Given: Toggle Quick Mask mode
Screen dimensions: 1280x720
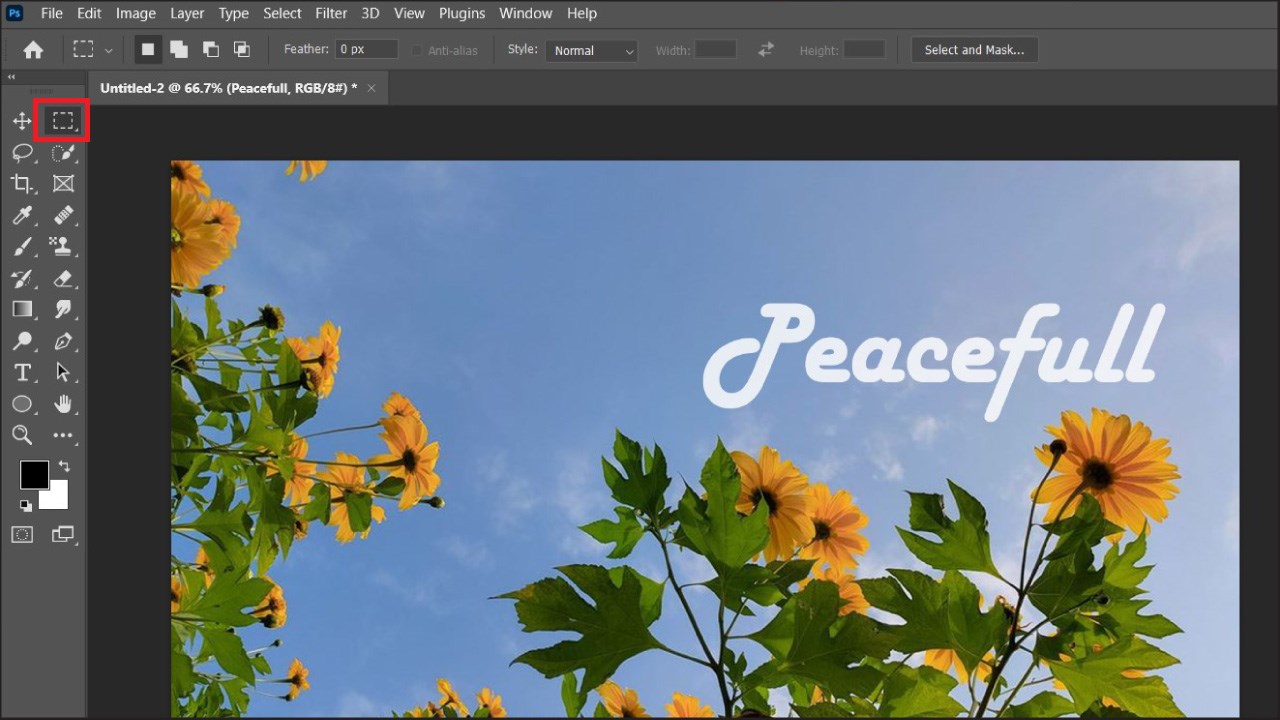Looking at the screenshot, I should (22, 535).
